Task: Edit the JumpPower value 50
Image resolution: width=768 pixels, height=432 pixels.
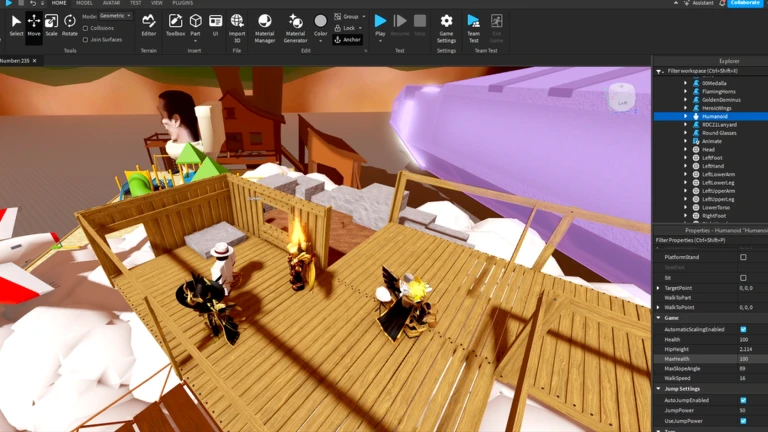Action: (x=752, y=410)
